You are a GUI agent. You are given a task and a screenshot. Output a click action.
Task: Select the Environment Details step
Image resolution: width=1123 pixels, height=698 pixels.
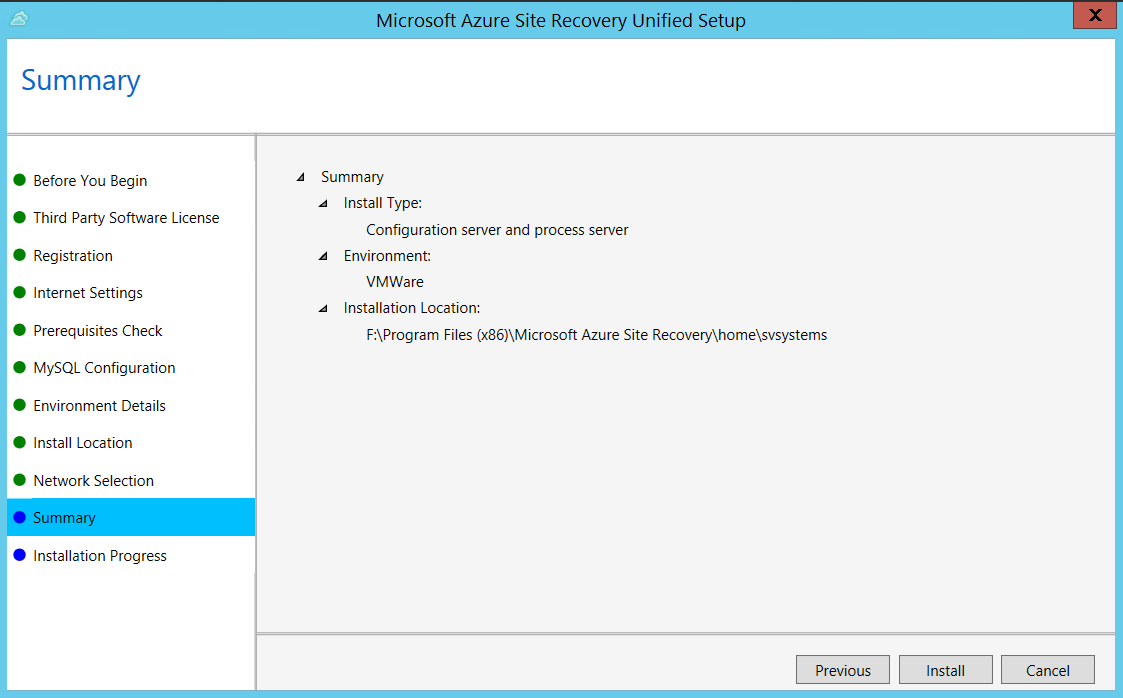(98, 406)
